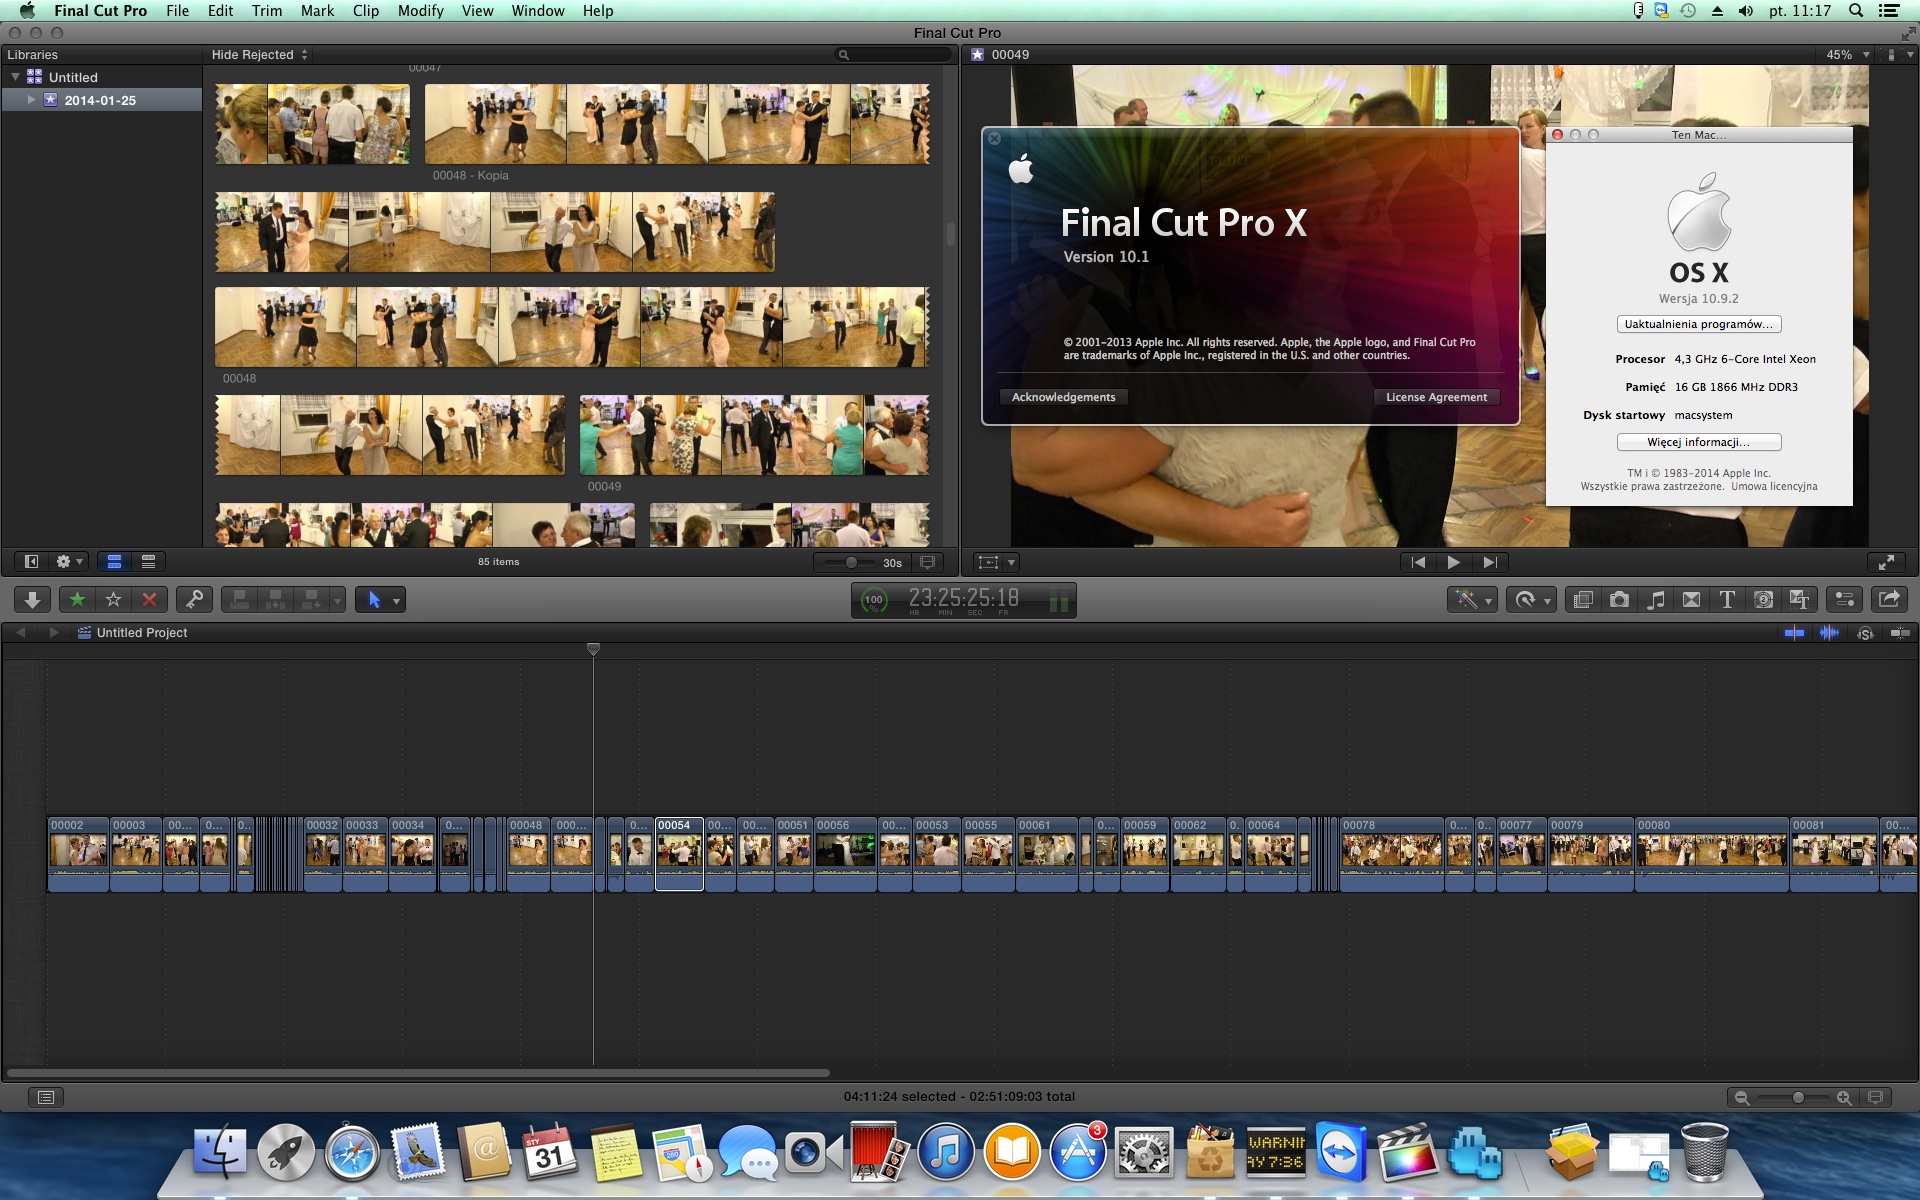
Task: Click the white Unrate star button
Action: click(113, 600)
